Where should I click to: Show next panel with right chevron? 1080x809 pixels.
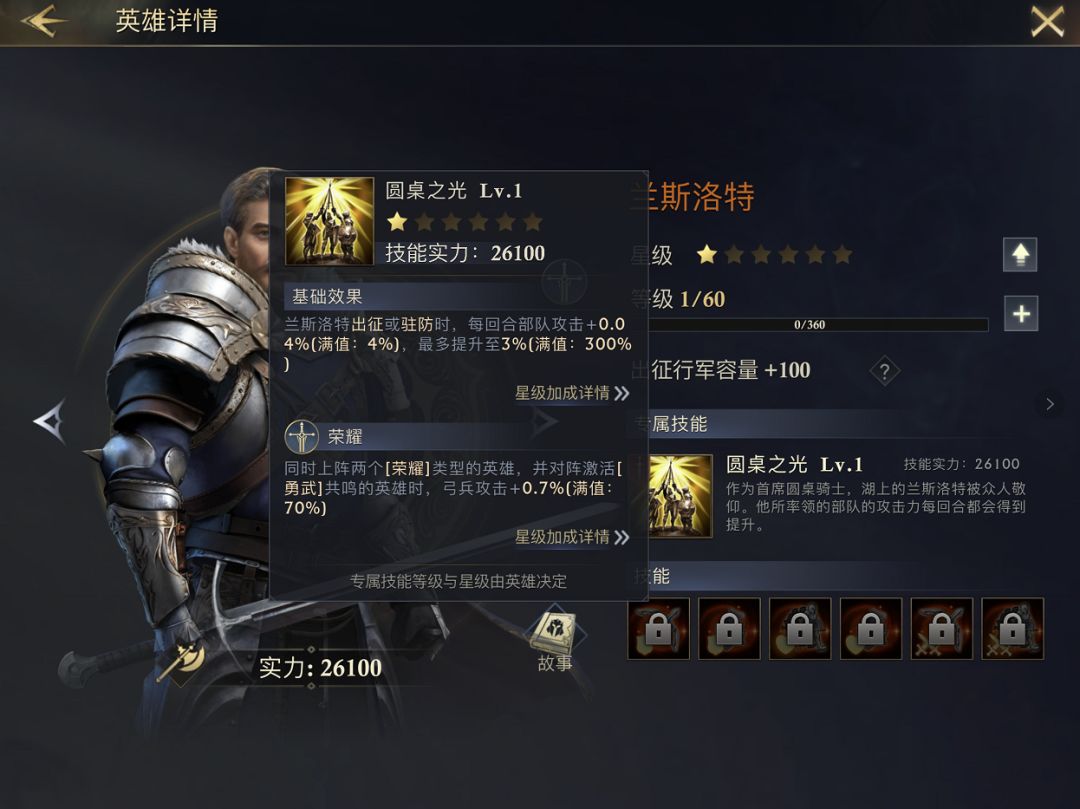pyautogui.click(x=1050, y=404)
